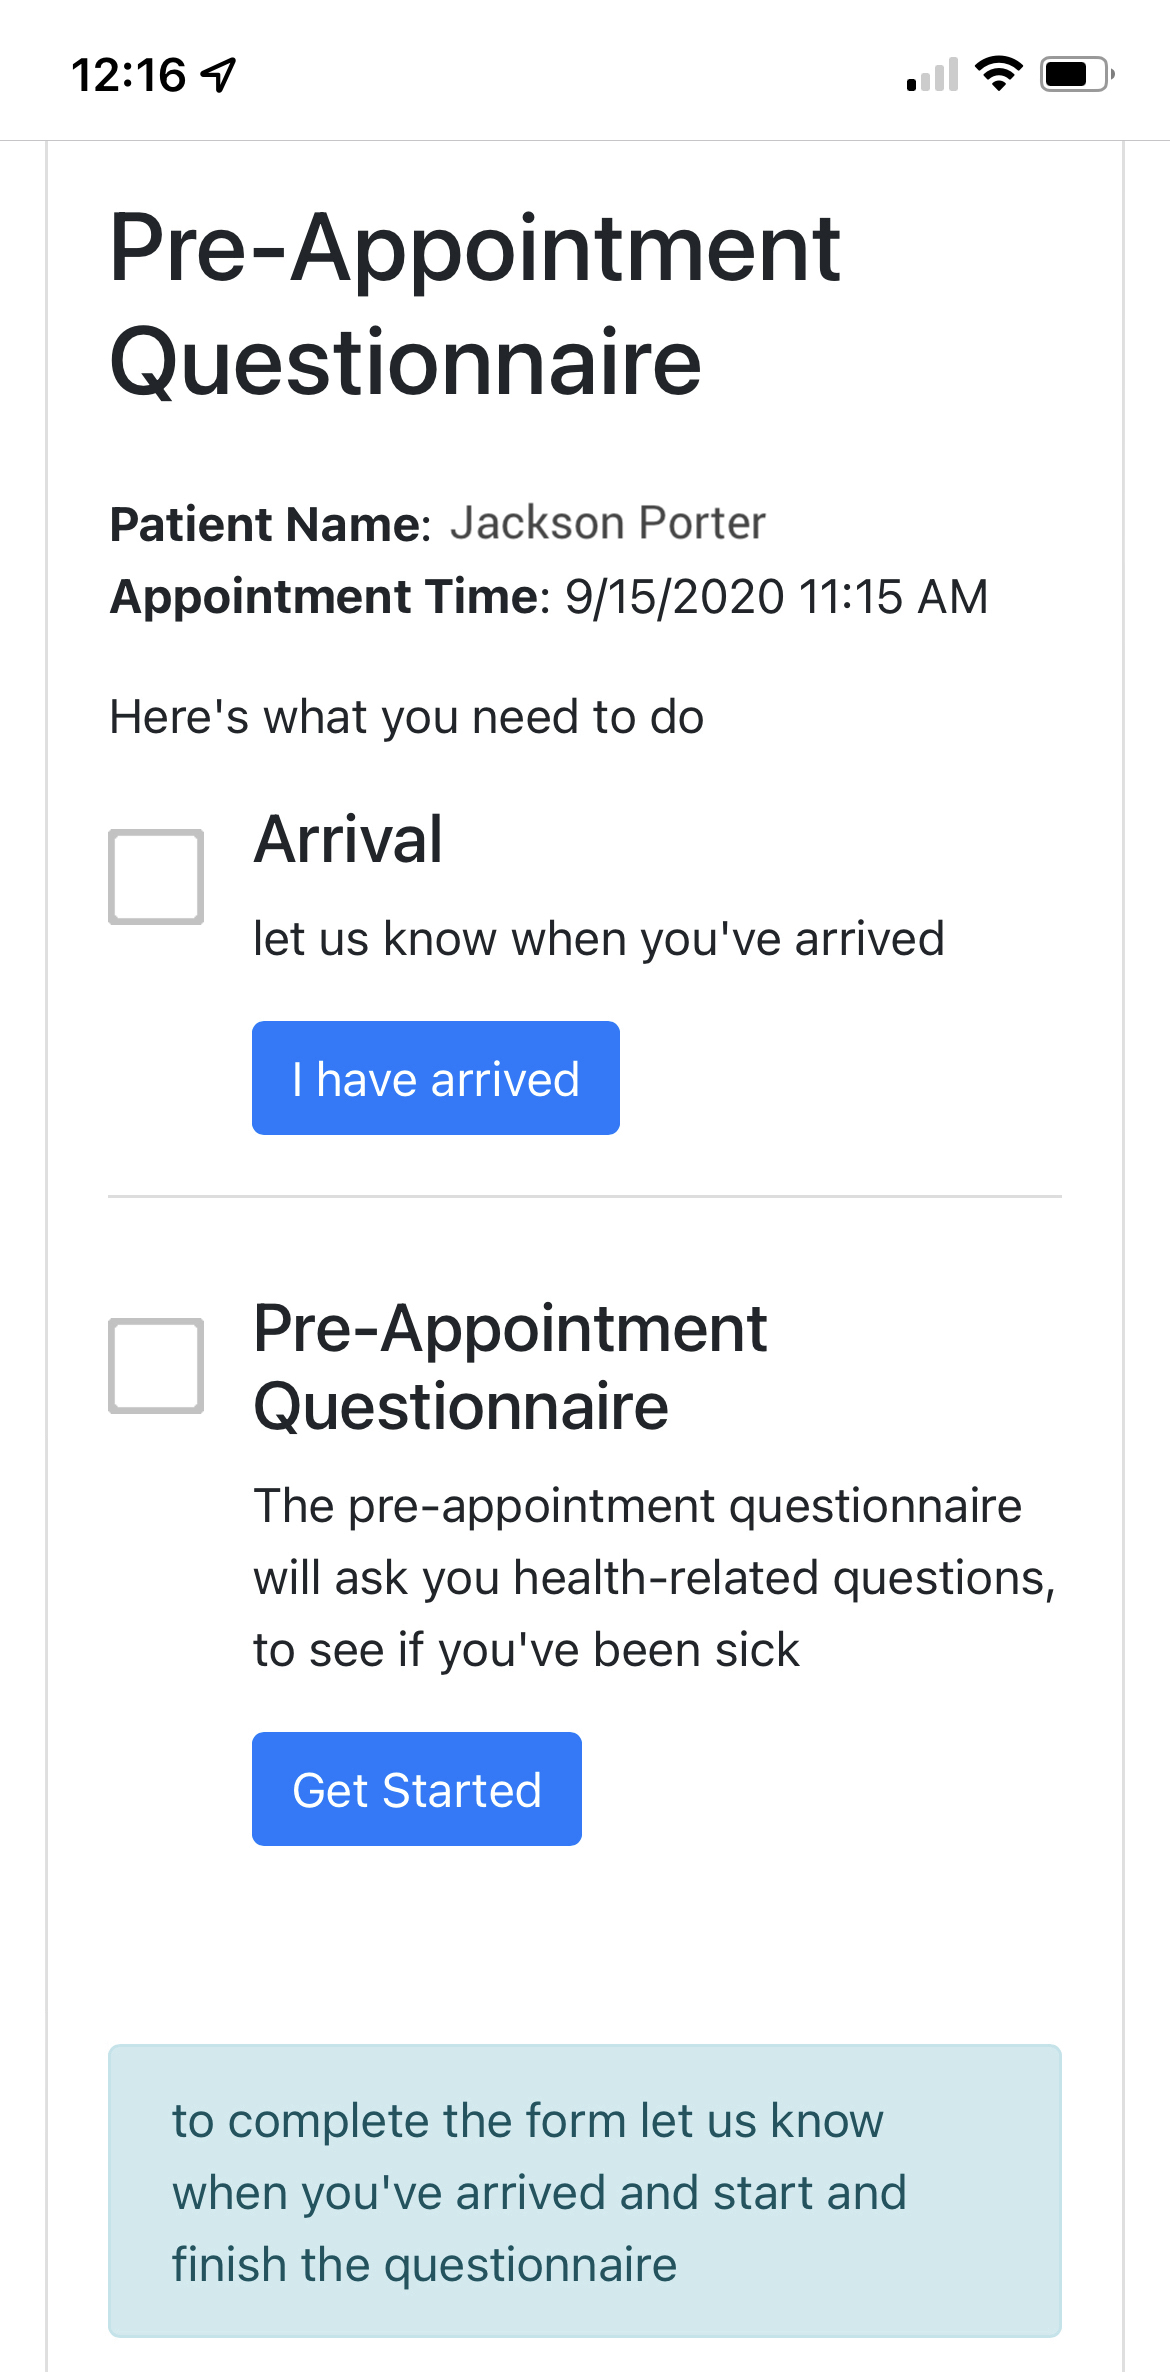Click the large page title at the top

pyautogui.click(x=475, y=304)
